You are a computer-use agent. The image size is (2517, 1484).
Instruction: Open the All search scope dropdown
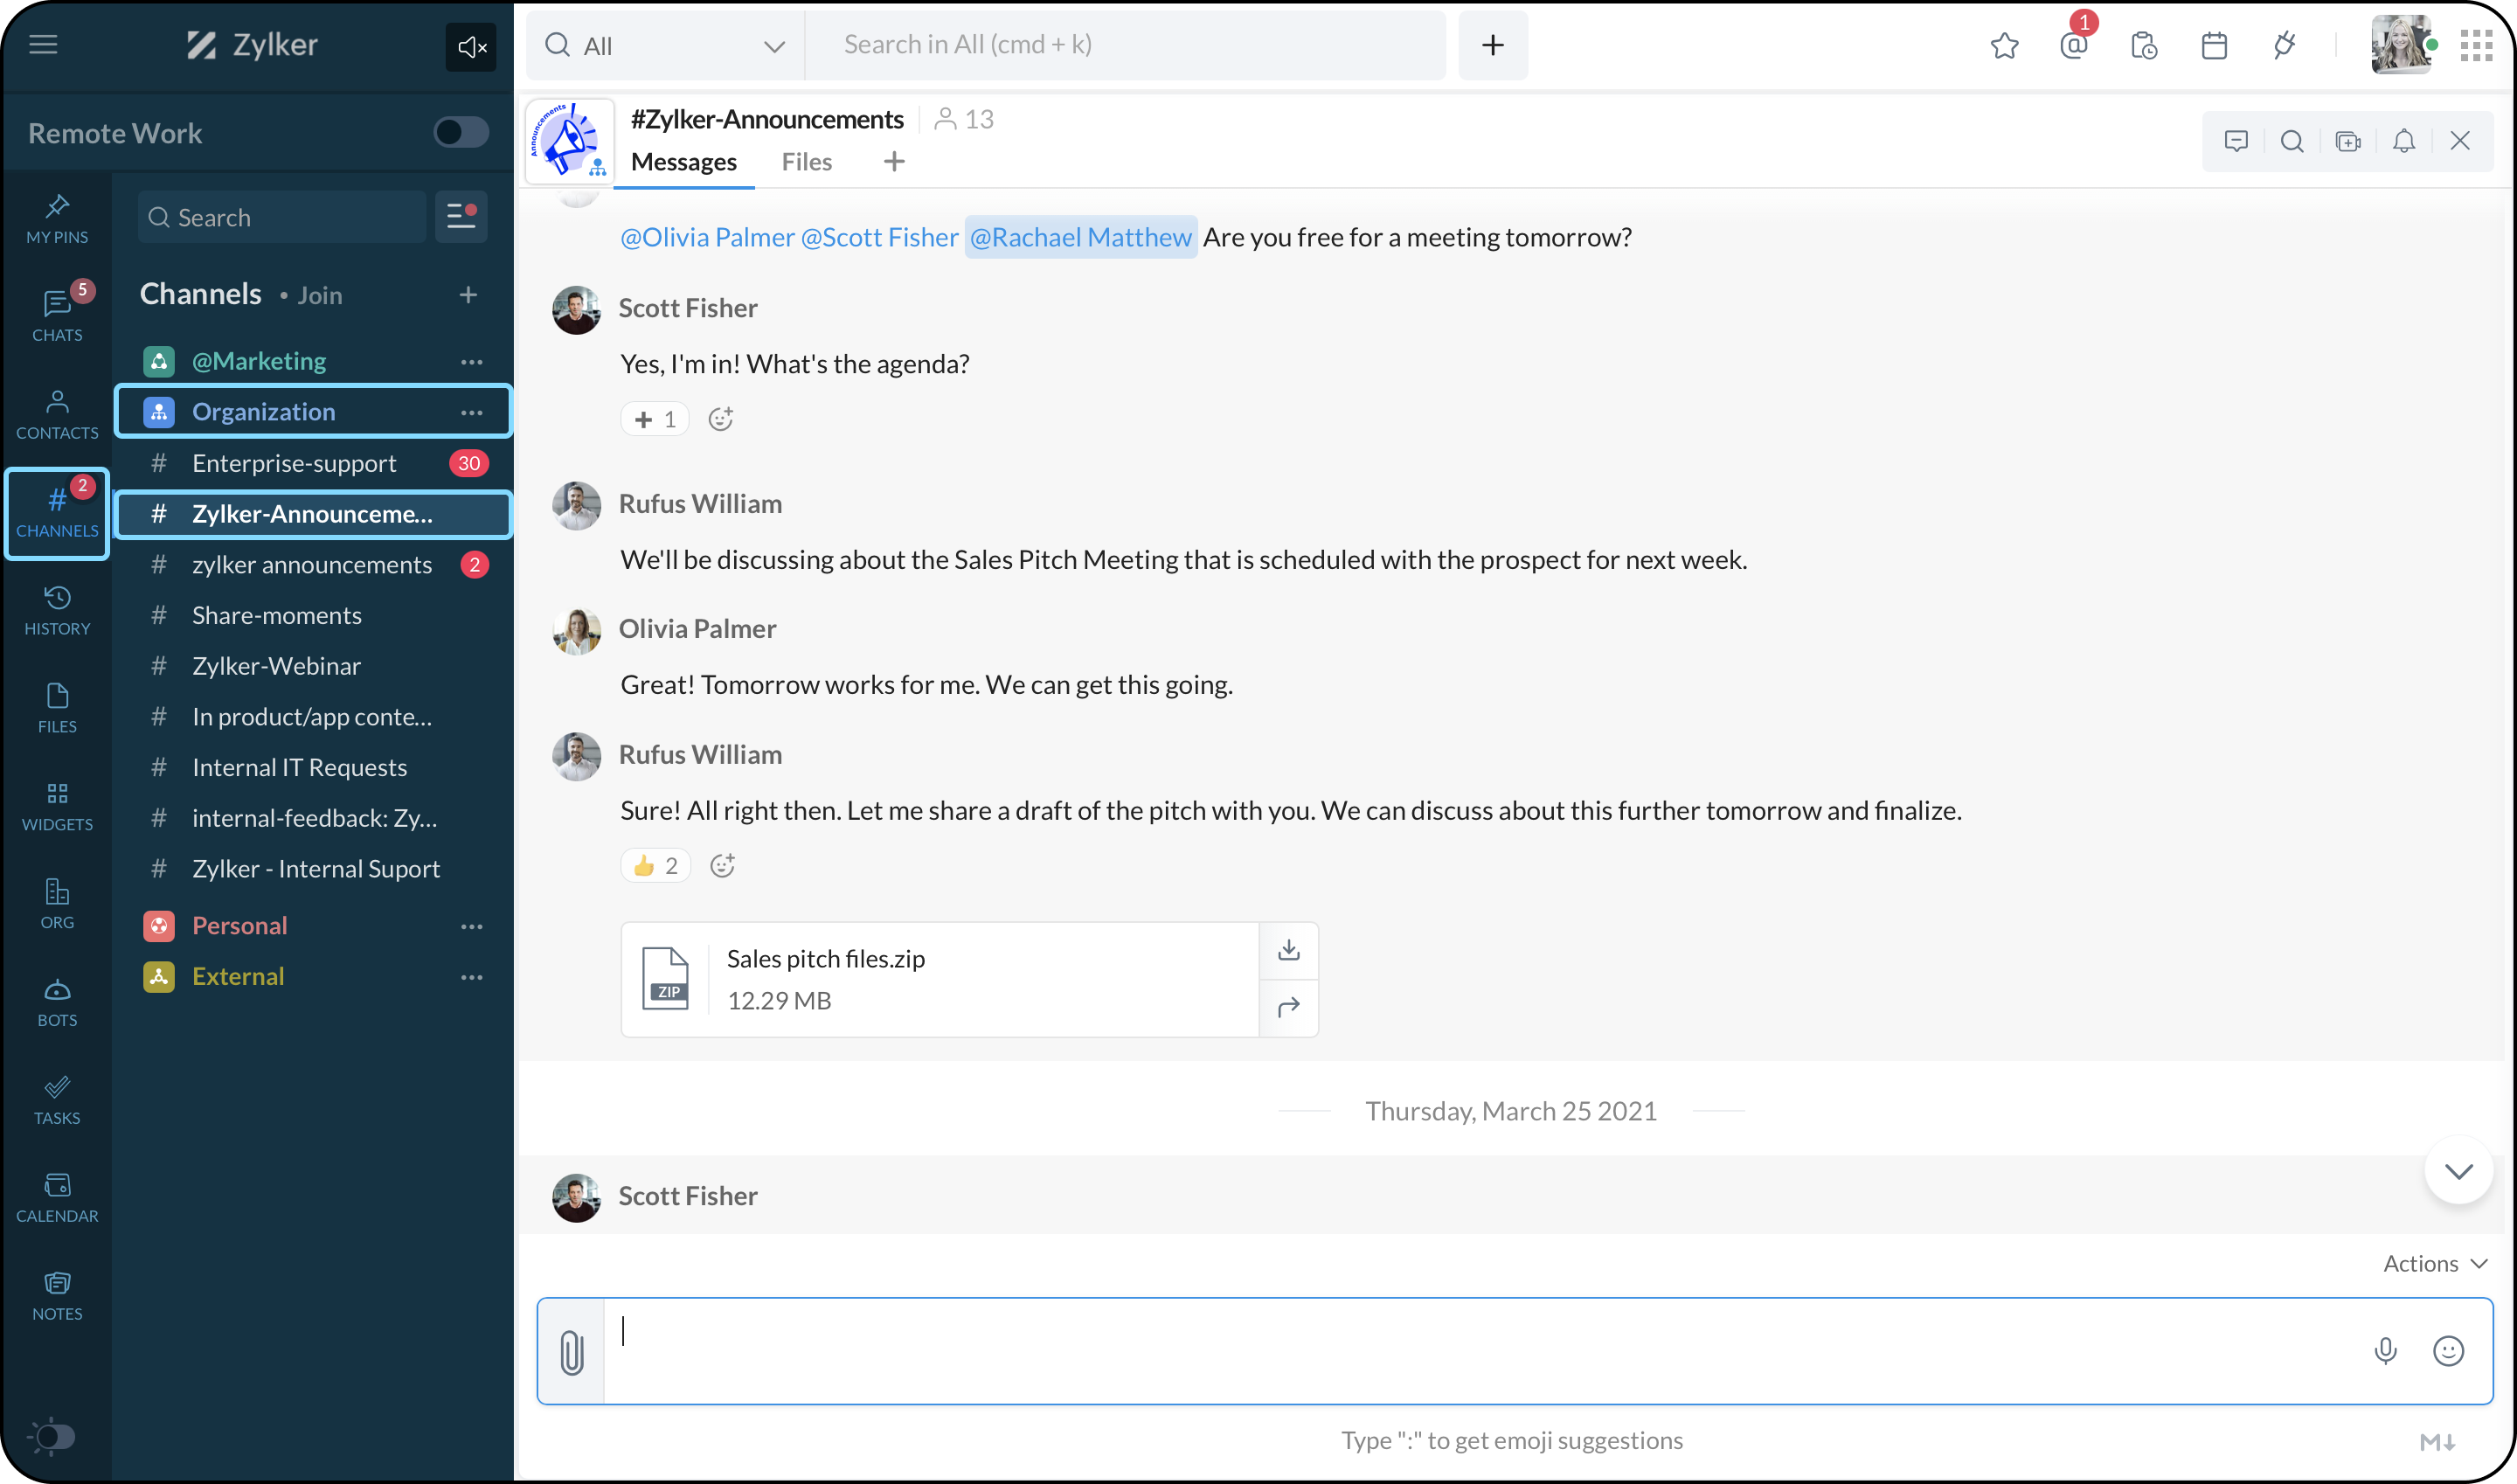(665, 46)
